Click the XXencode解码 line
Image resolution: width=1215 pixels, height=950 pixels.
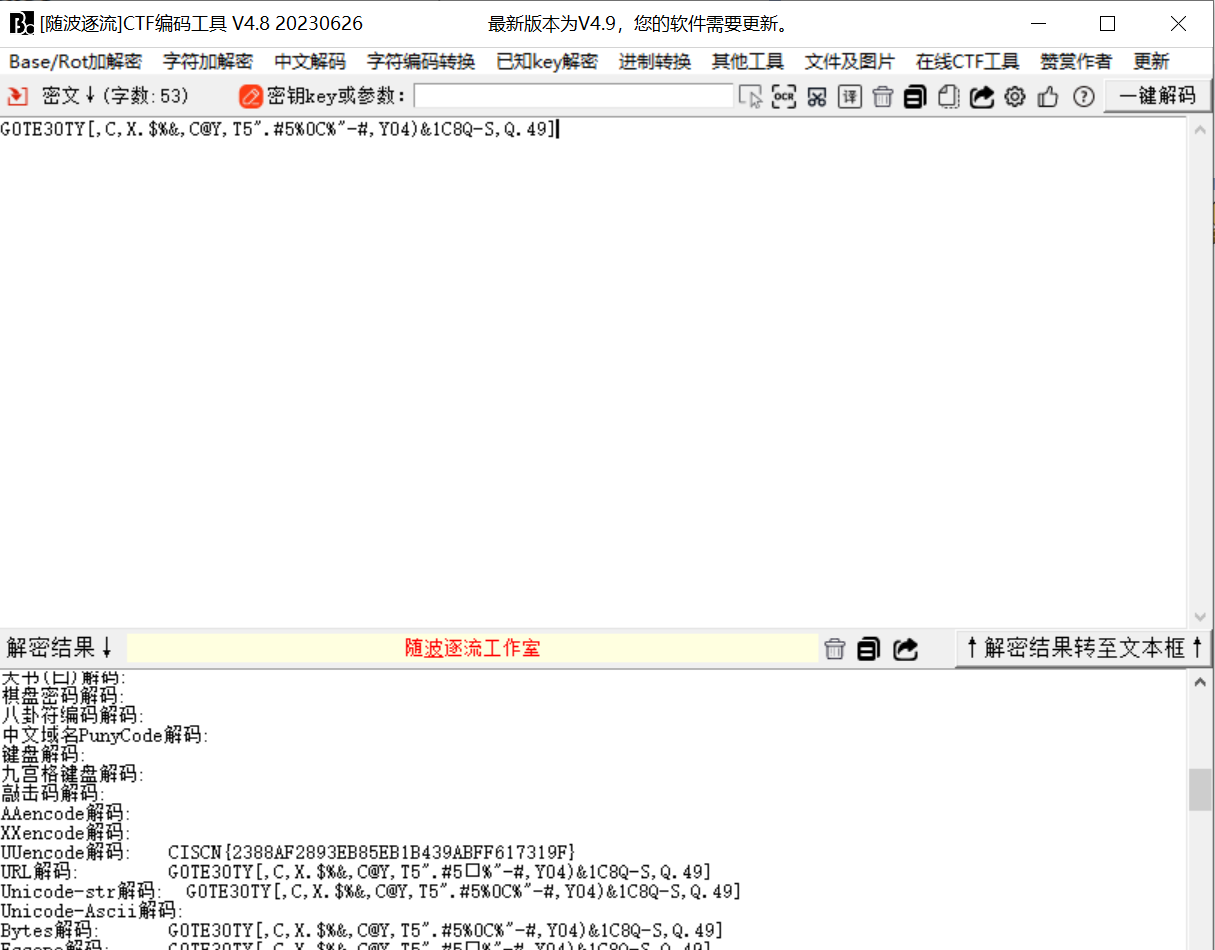click(x=65, y=833)
